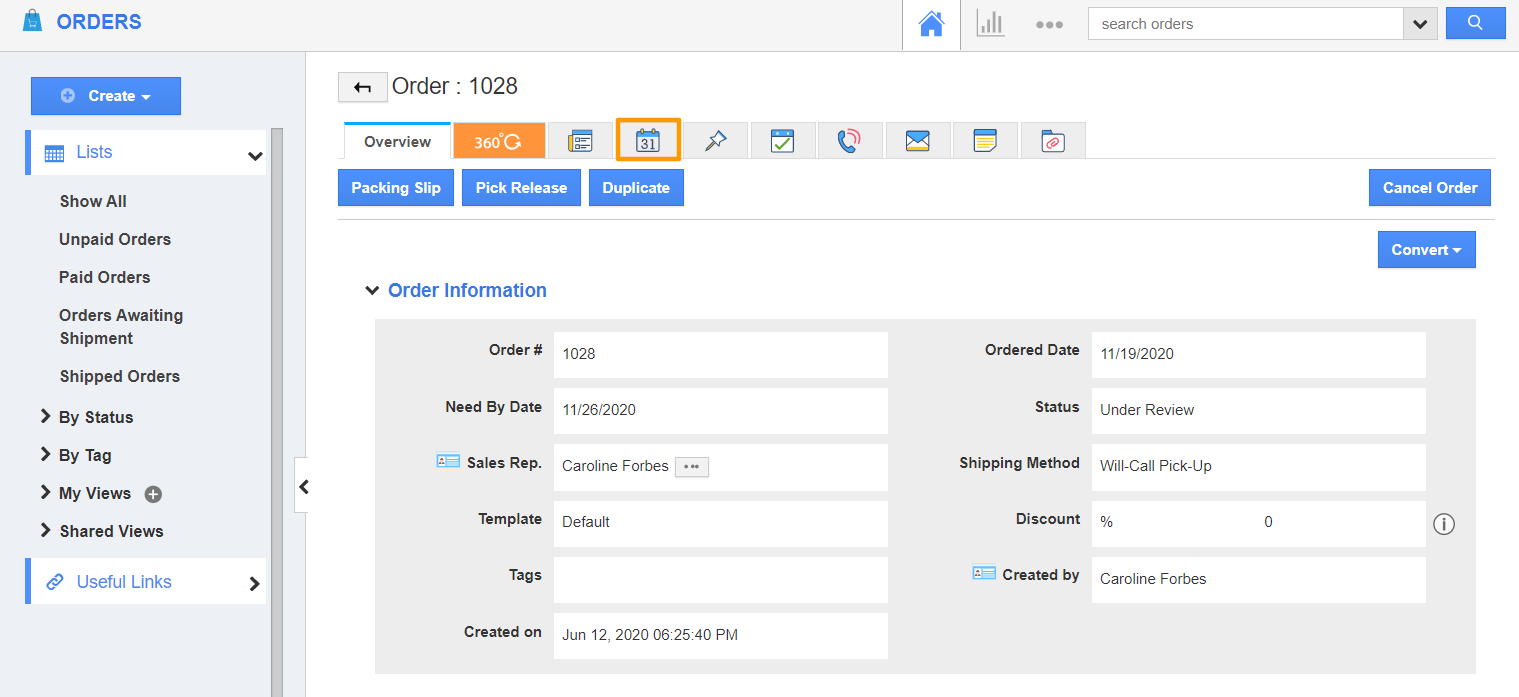1519x697 pixels.
Task: Switch to the Overview tab
Action: (397, 142)
